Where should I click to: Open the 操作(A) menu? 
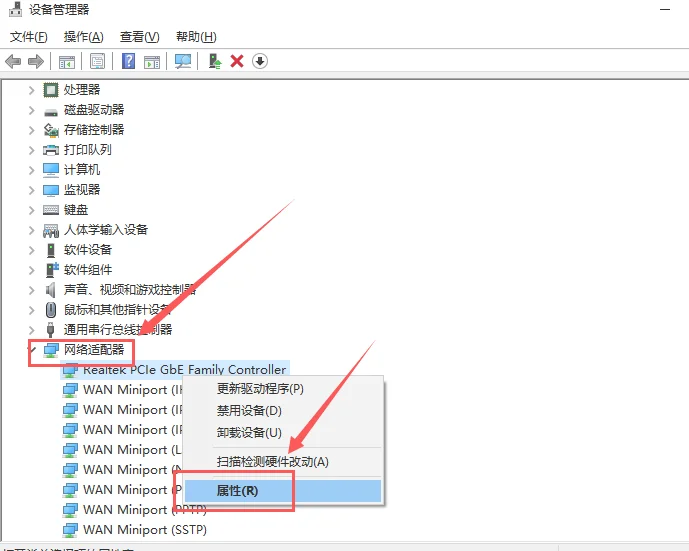click(83, 37)
